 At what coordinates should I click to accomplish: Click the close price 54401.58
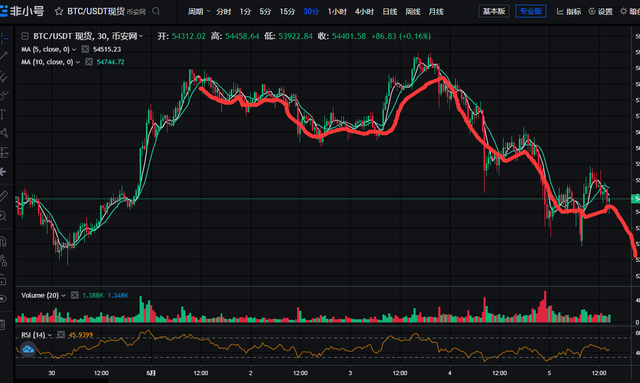point(349,36)
